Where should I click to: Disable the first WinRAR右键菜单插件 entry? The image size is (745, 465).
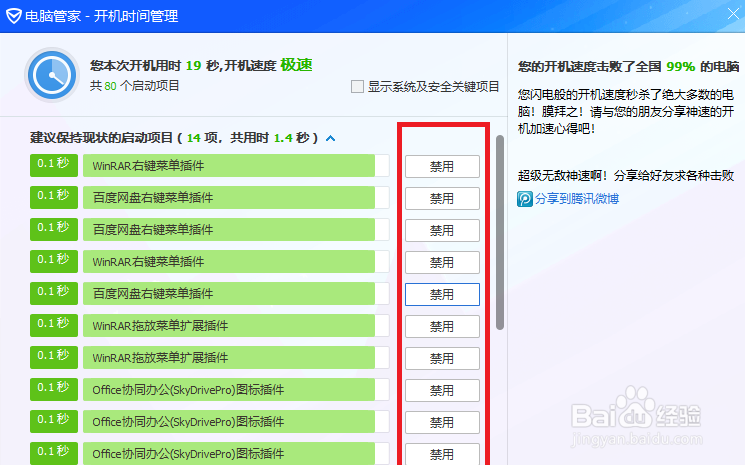[x=442, y=166]
